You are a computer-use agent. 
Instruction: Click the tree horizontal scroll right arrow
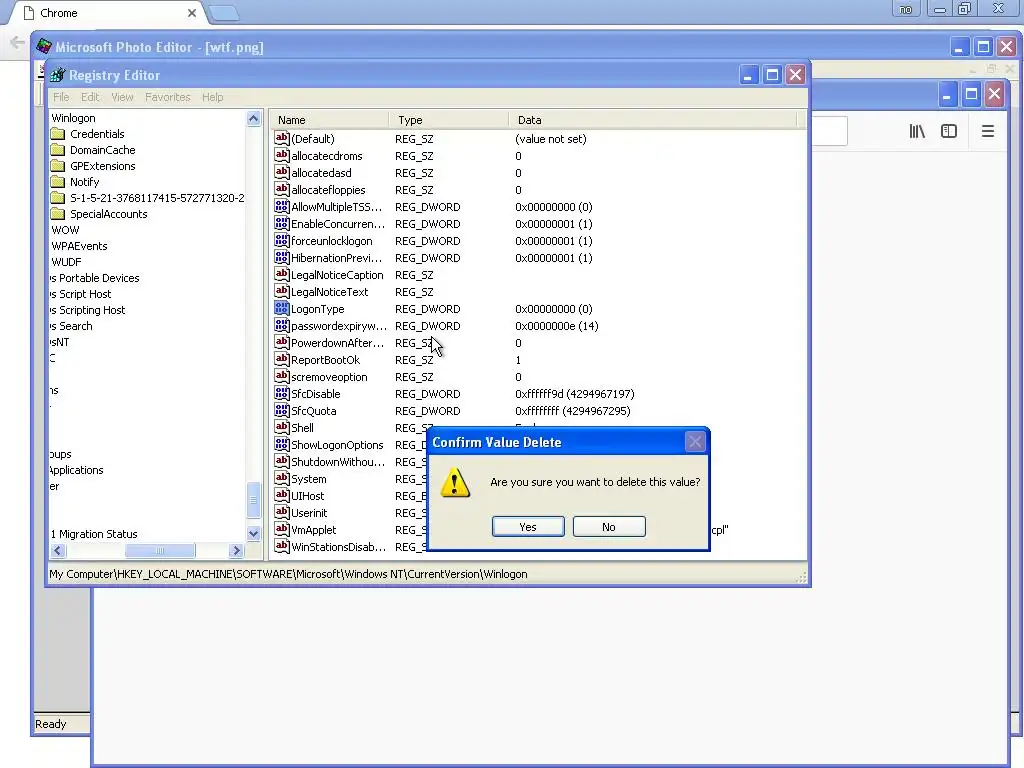point(237,551)
